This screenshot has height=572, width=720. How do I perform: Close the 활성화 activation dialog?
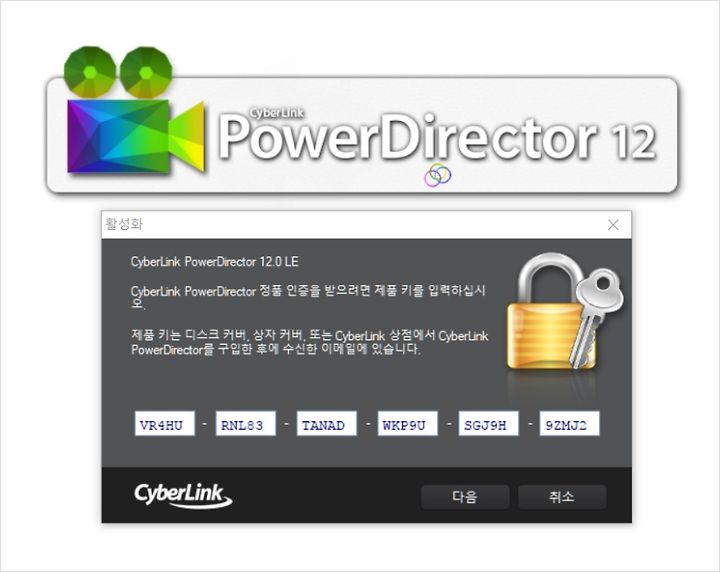tap(613, 225)
